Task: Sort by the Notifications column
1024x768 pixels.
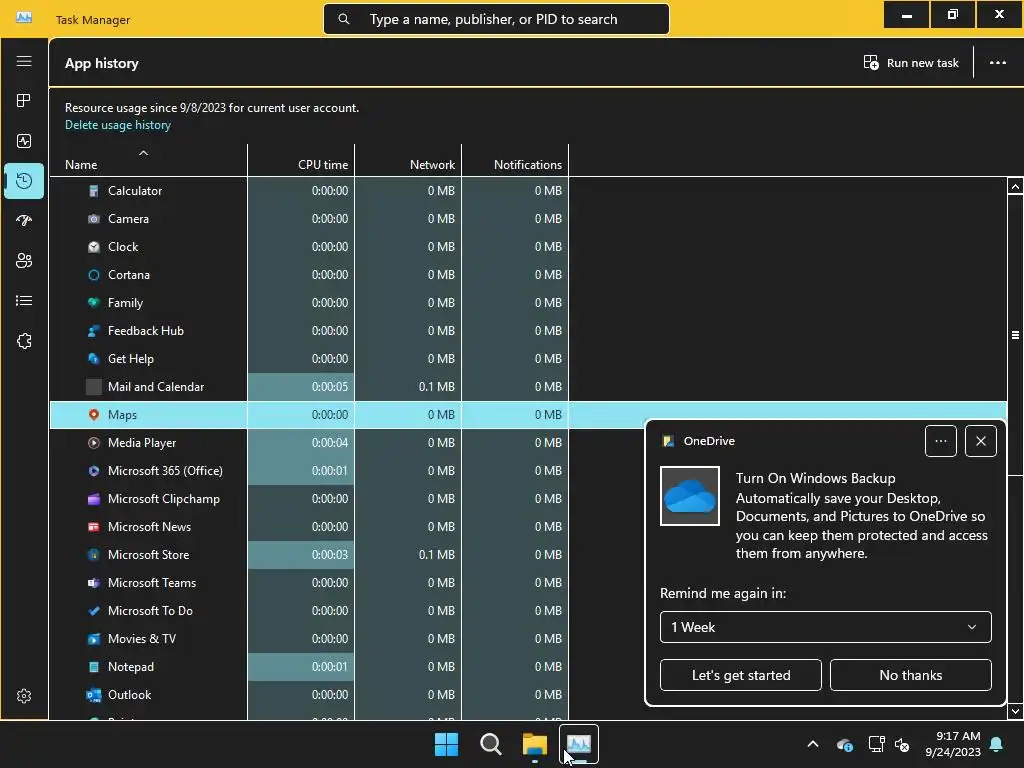Action: coord(515,161)
